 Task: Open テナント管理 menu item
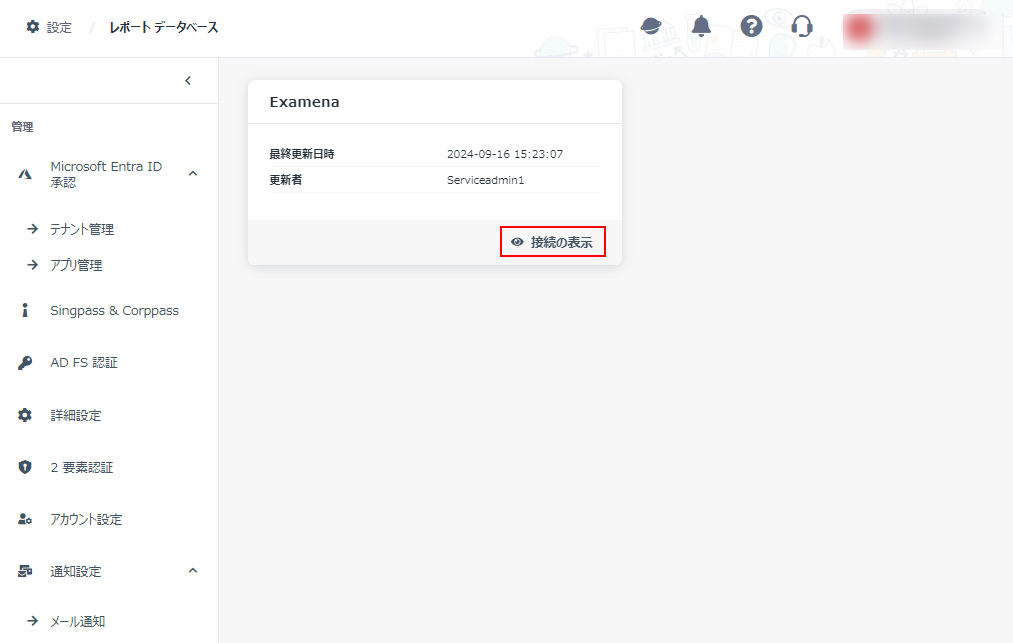click(82, 229)
